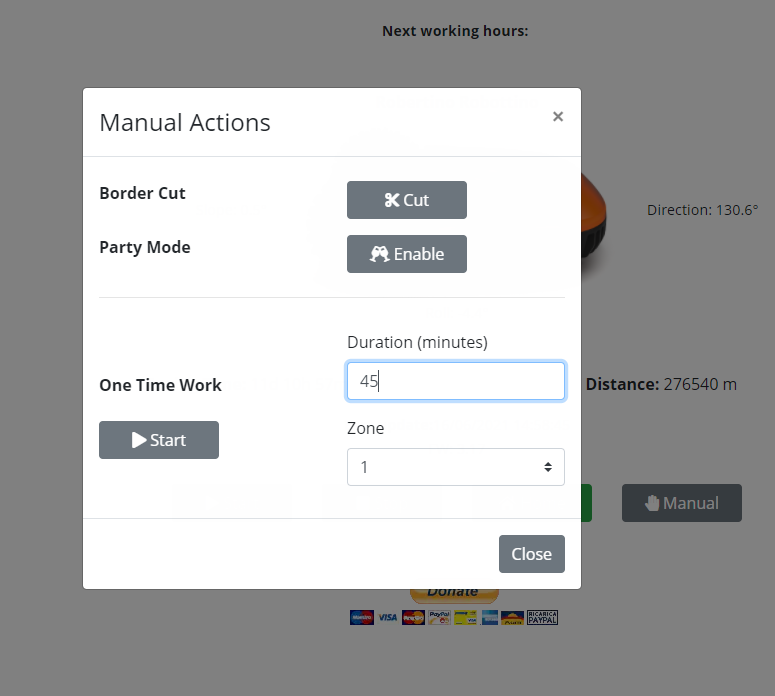This screenshot has height=696, width=775.
Task: Click the Duration (minutes) label
Action: click(417, 342)
